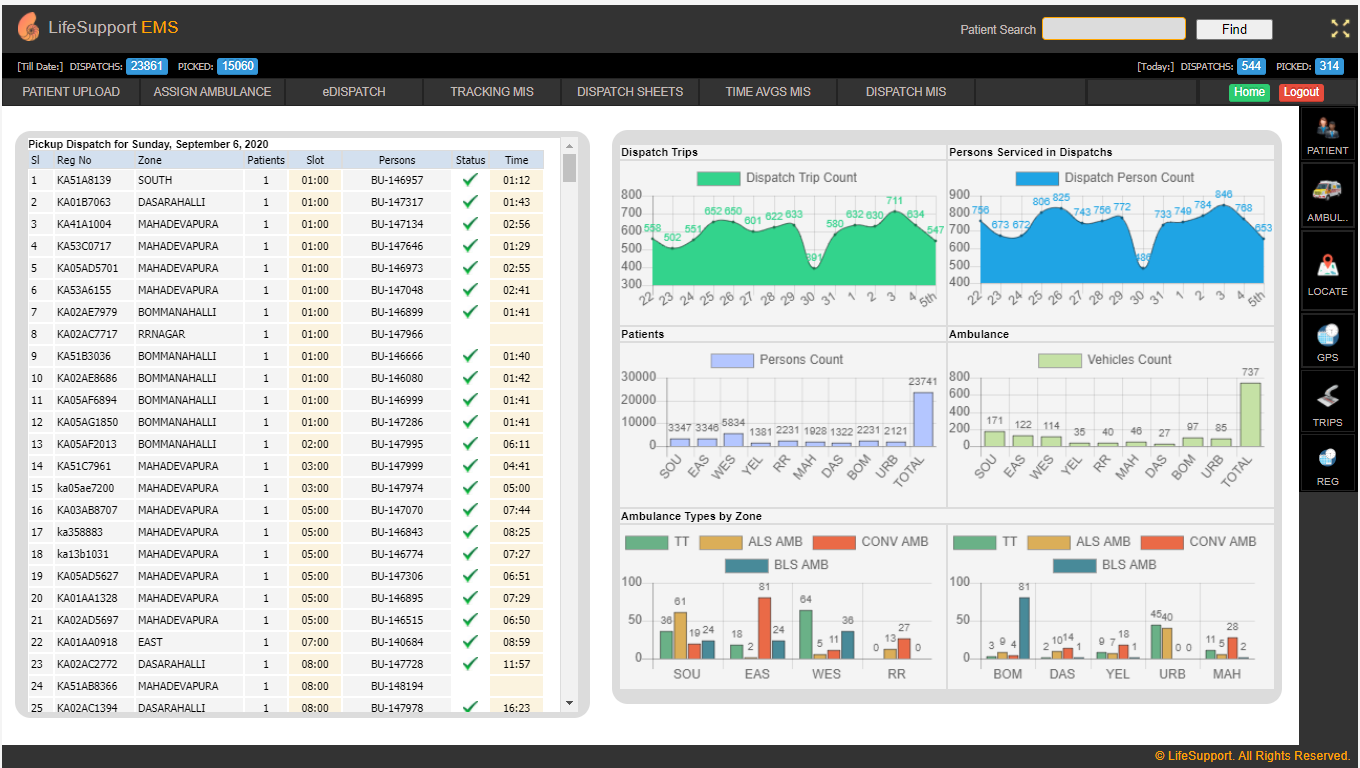Image resolution: width=1360 pixels, height=768 pixels.
Task: Toggle TT legend swatch in left zone chart
Action: pyautogui.click(x=646, y=542)
